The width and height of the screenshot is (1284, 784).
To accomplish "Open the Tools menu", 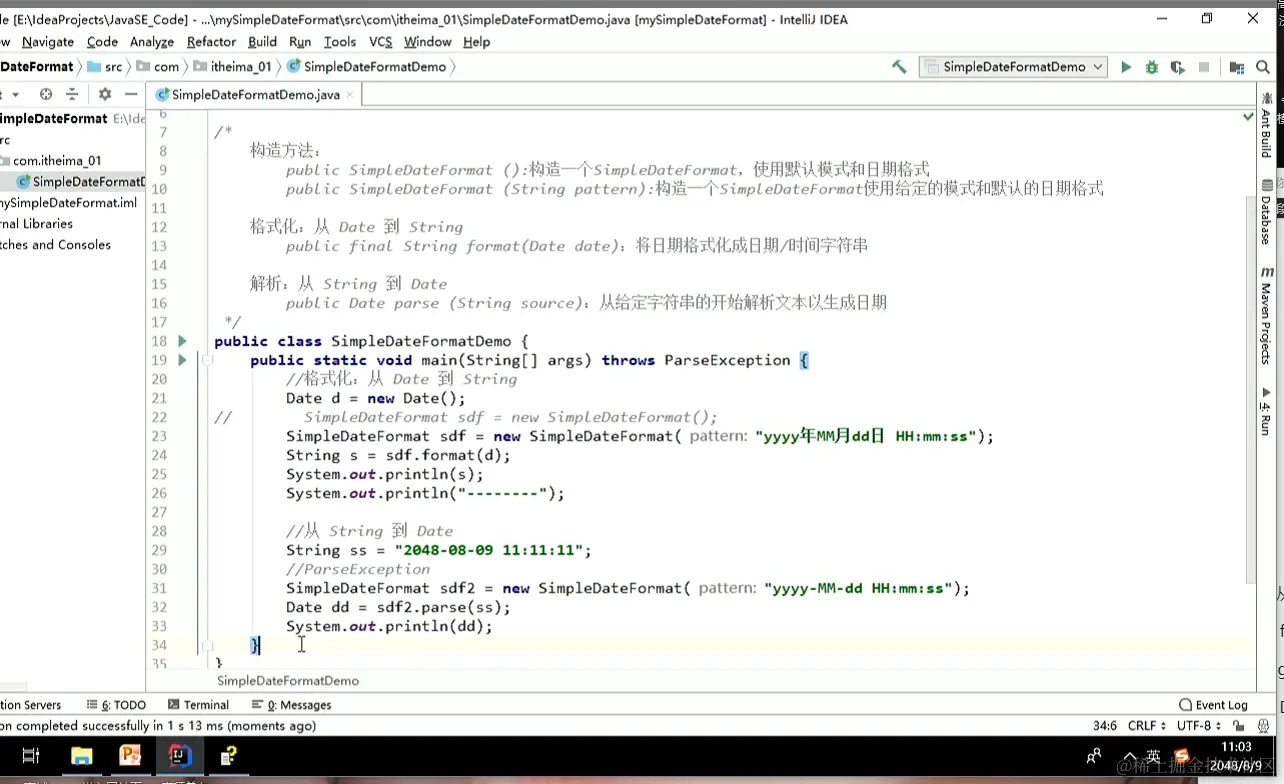I will click(x=340, y=41).
